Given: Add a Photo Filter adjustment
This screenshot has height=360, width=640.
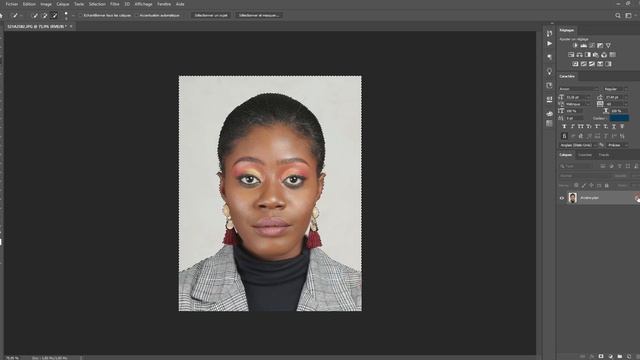Looking at the screenshot, I should (x=596, y=55).
